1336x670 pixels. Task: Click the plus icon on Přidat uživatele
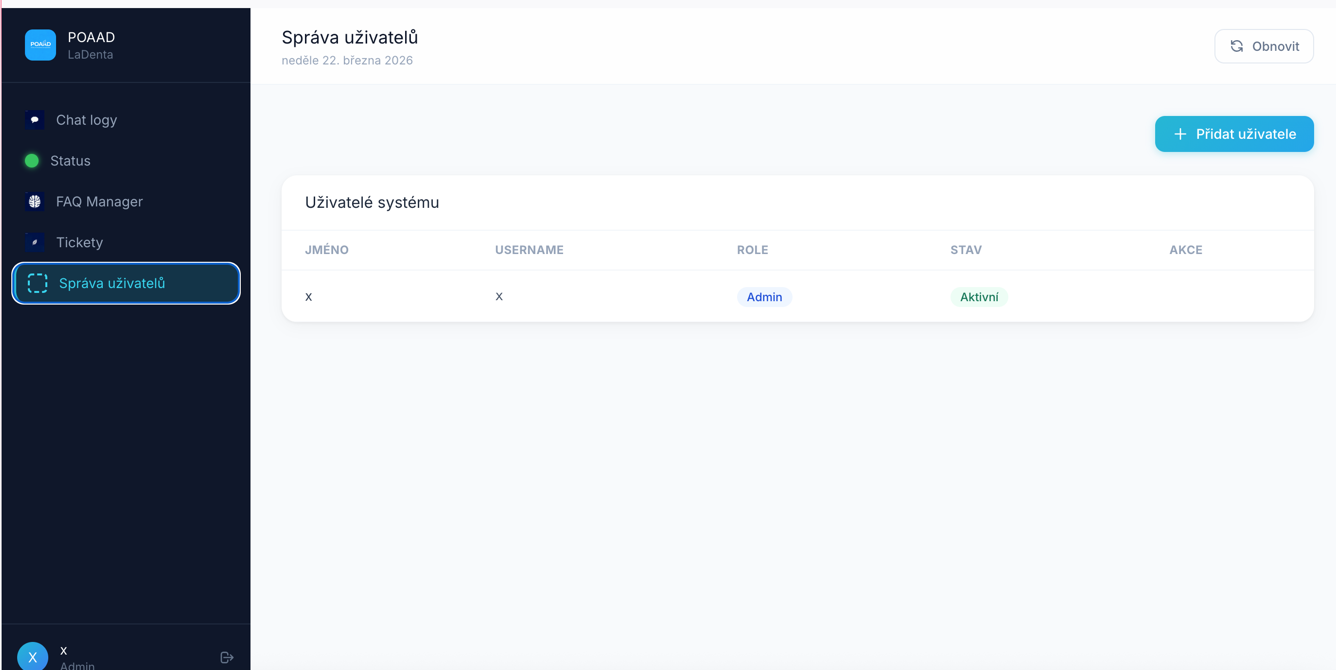[x=1180, y=134]
